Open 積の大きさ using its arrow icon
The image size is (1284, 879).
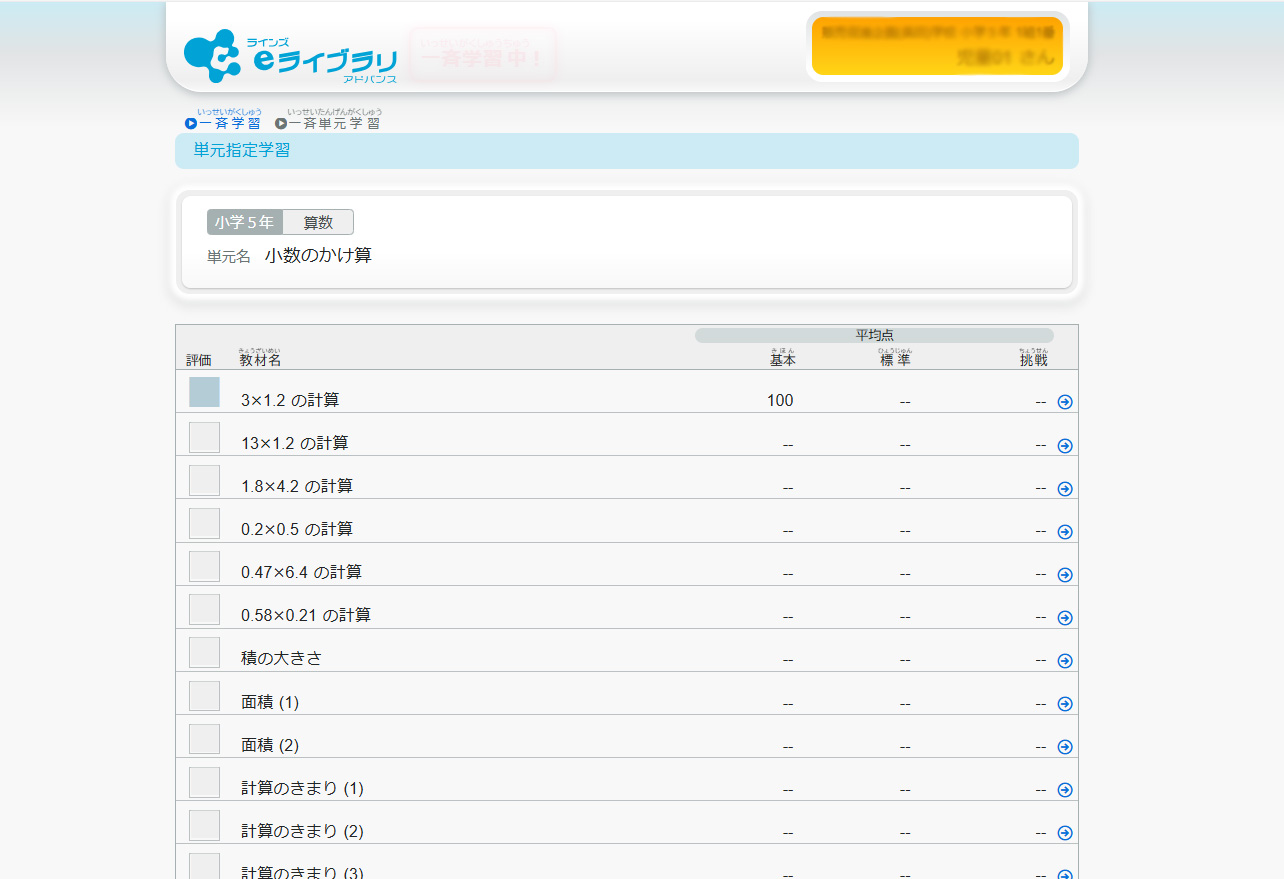coord(1065,661)
